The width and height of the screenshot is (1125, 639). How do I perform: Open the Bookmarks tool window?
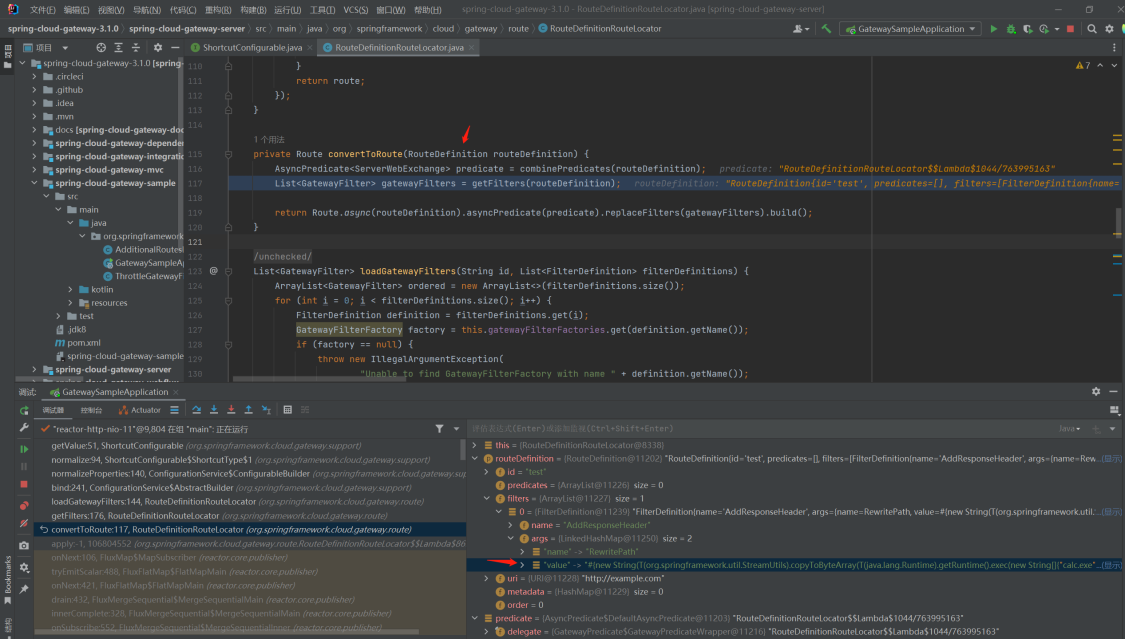pyautogui.click(x=8, y=579)
